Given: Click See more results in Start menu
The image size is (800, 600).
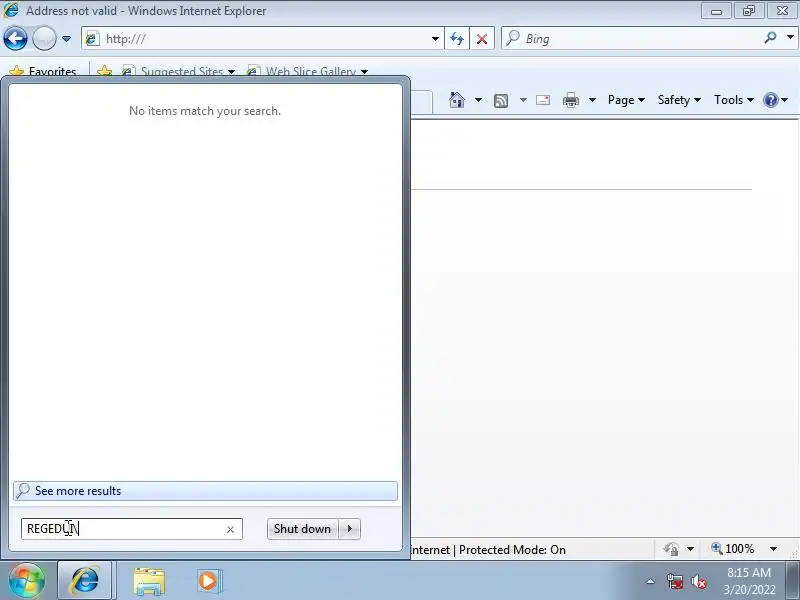Looking at the screenshot, I should [x=205, y=491].
